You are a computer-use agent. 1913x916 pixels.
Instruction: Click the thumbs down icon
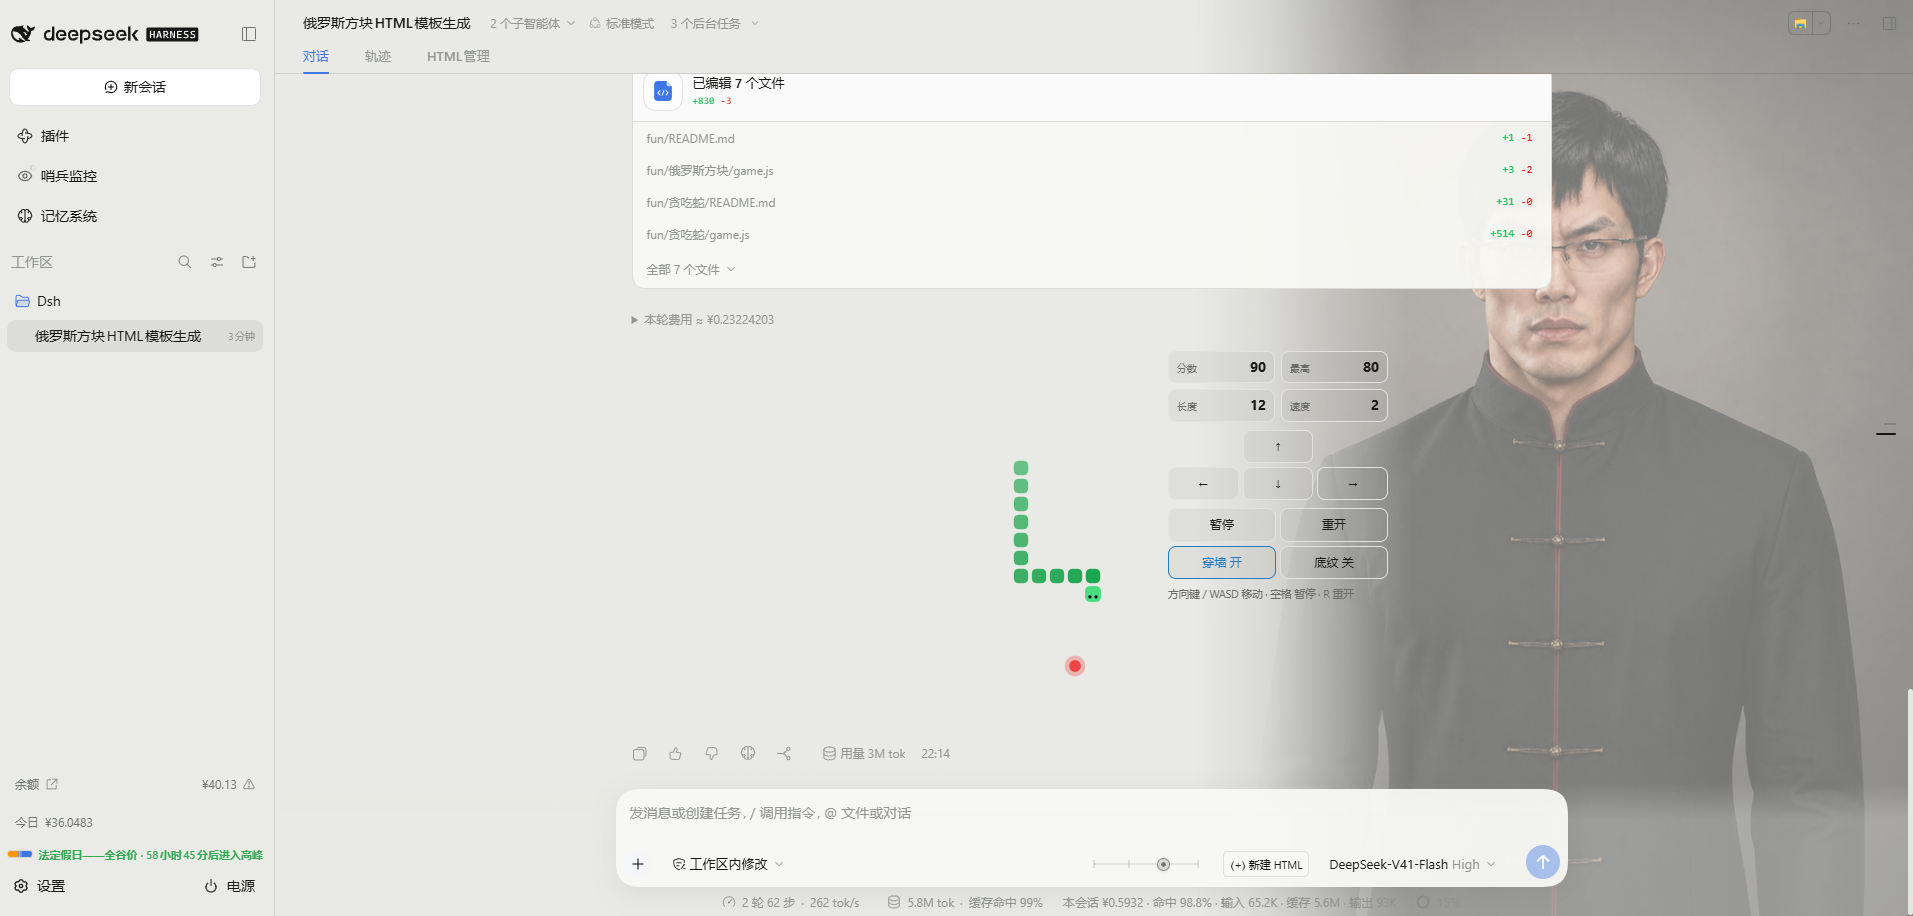(x=712, y=754)
